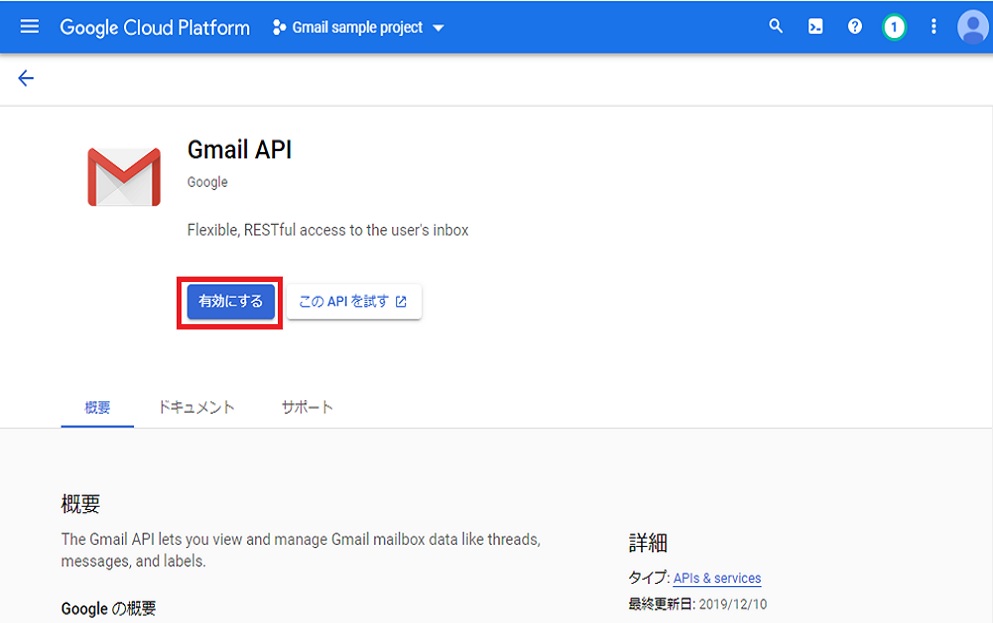Expand the Gmail sample project selector

click(355, 27)
